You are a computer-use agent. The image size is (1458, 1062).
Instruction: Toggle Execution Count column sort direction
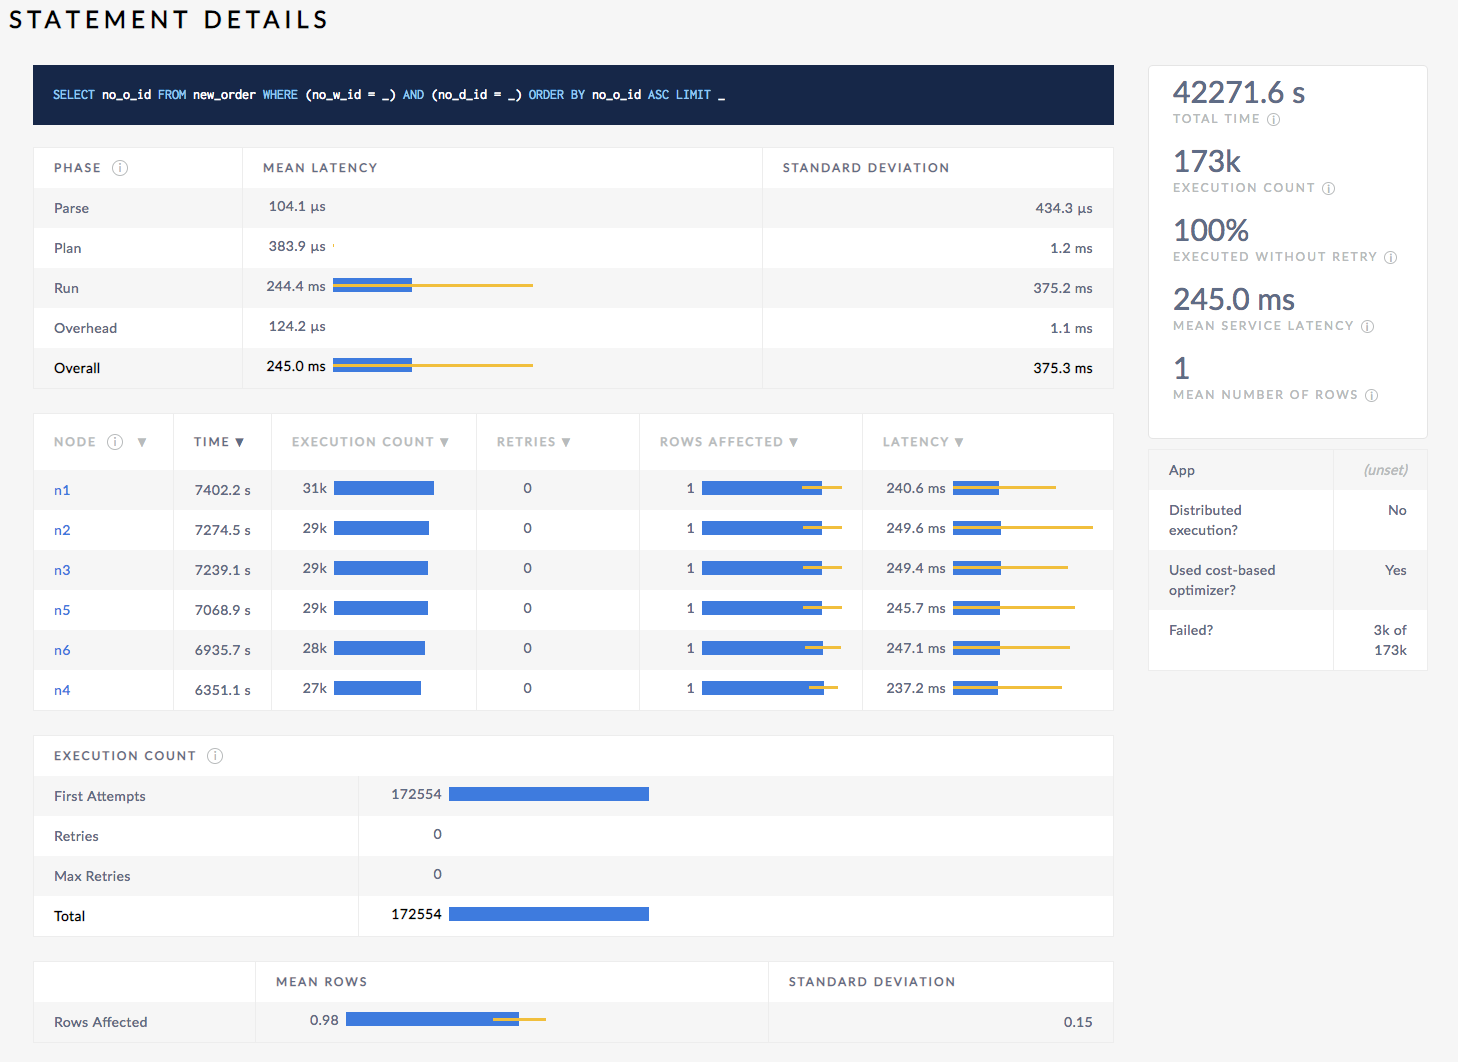point(445,441)
